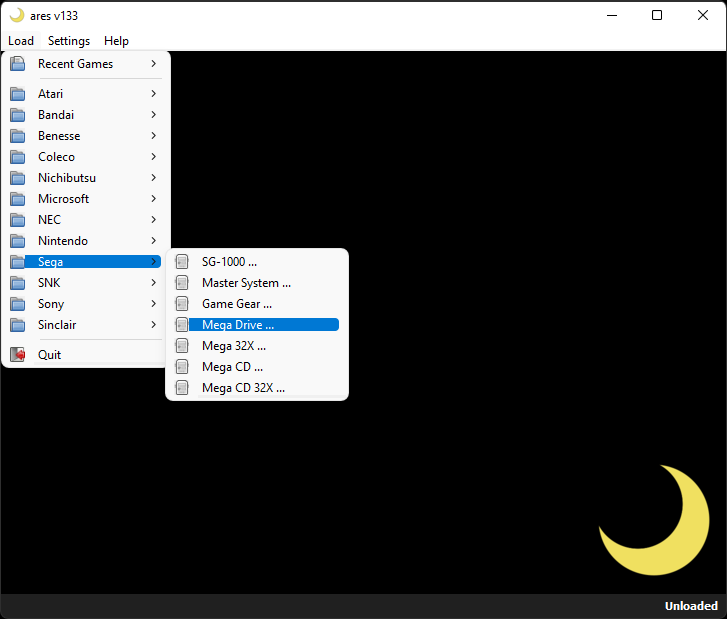Expand the SNK submenu arrow
The height and width of the screenshot is (619, 727).
153,283
